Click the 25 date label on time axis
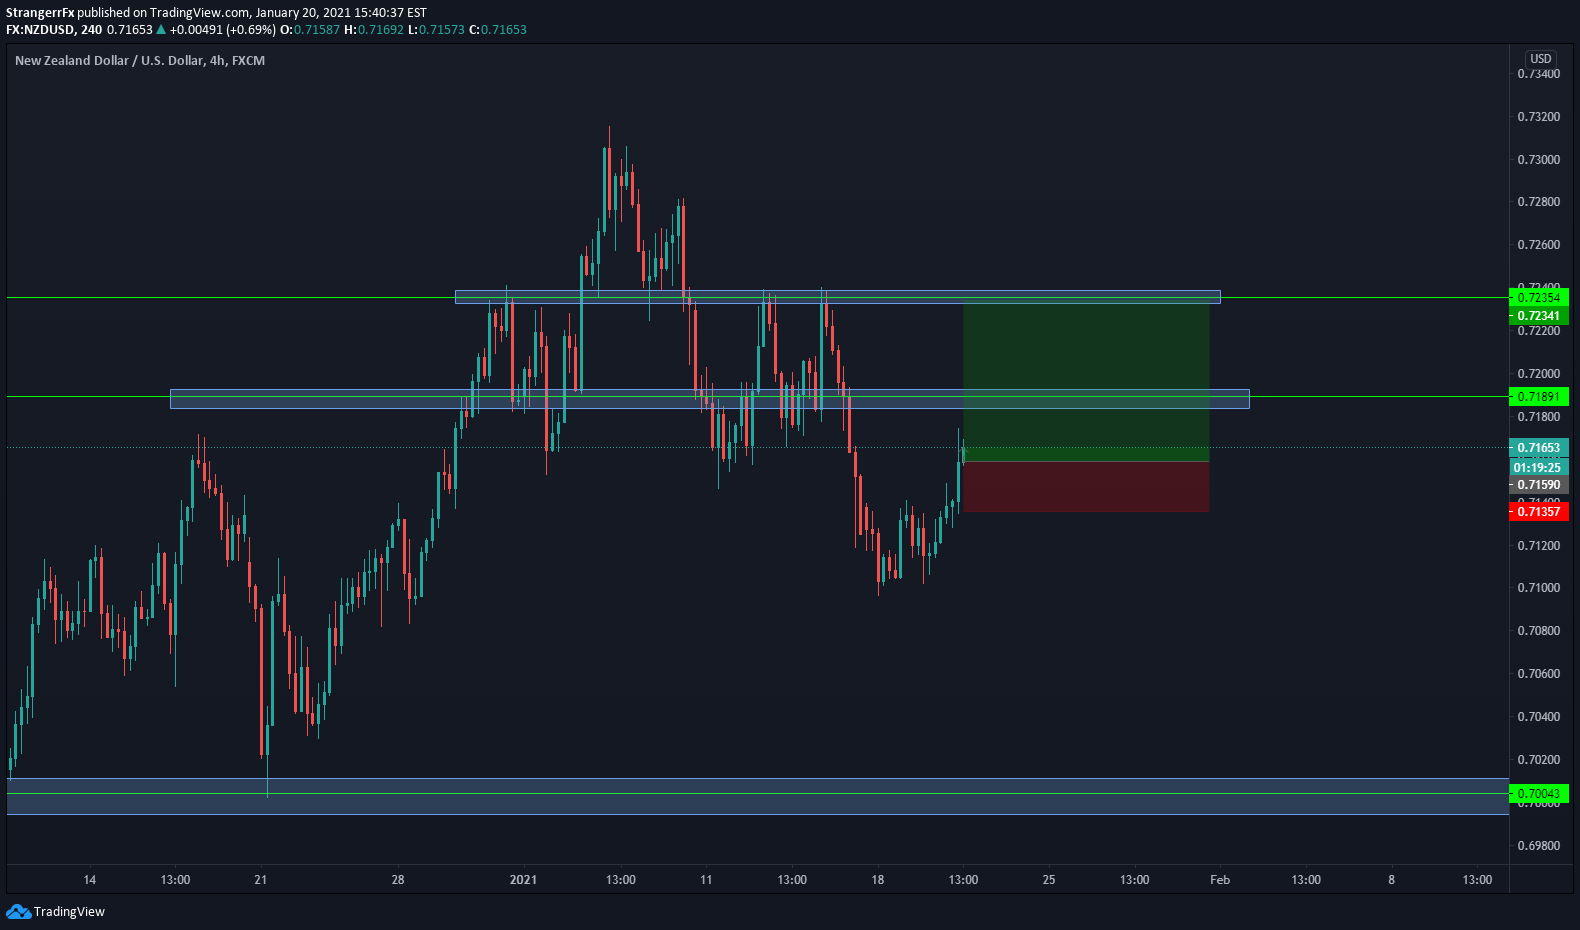 [x=1049, y=880]
